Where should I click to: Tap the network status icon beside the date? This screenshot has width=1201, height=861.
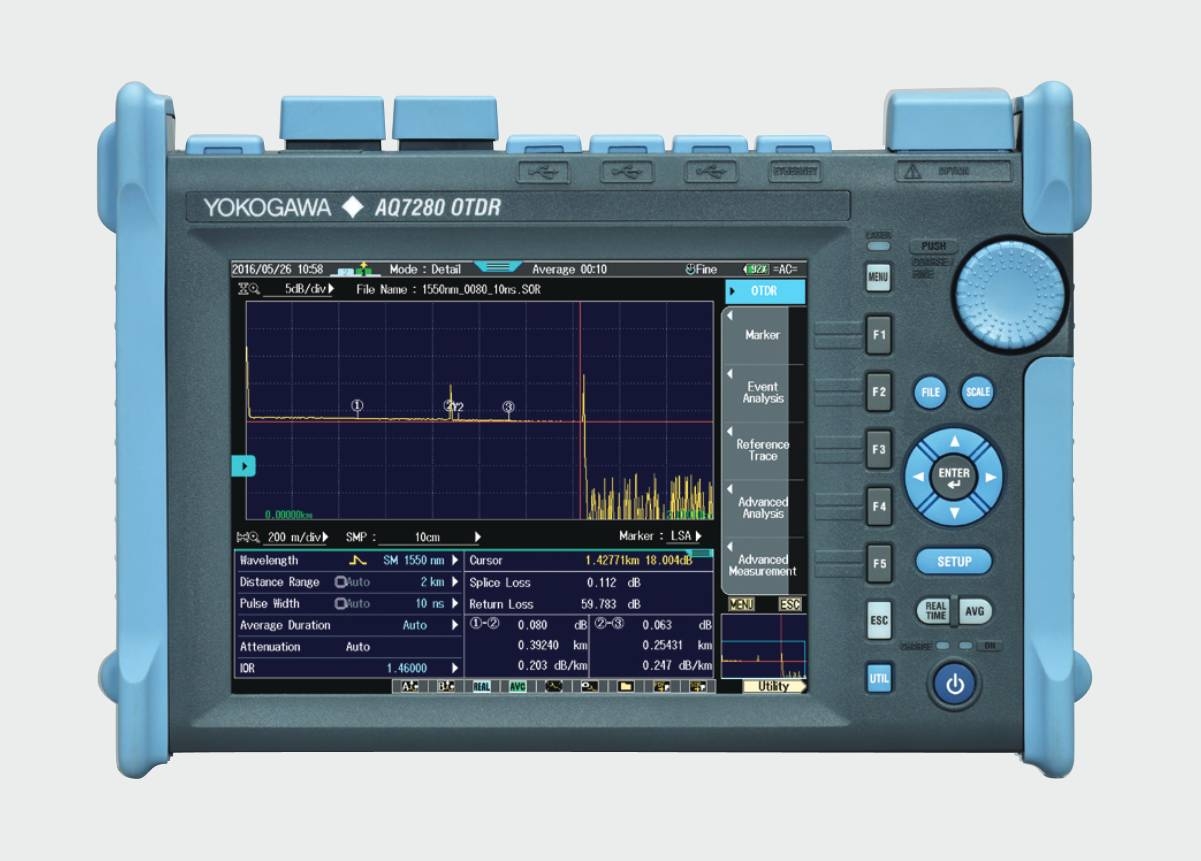(355, 269)
